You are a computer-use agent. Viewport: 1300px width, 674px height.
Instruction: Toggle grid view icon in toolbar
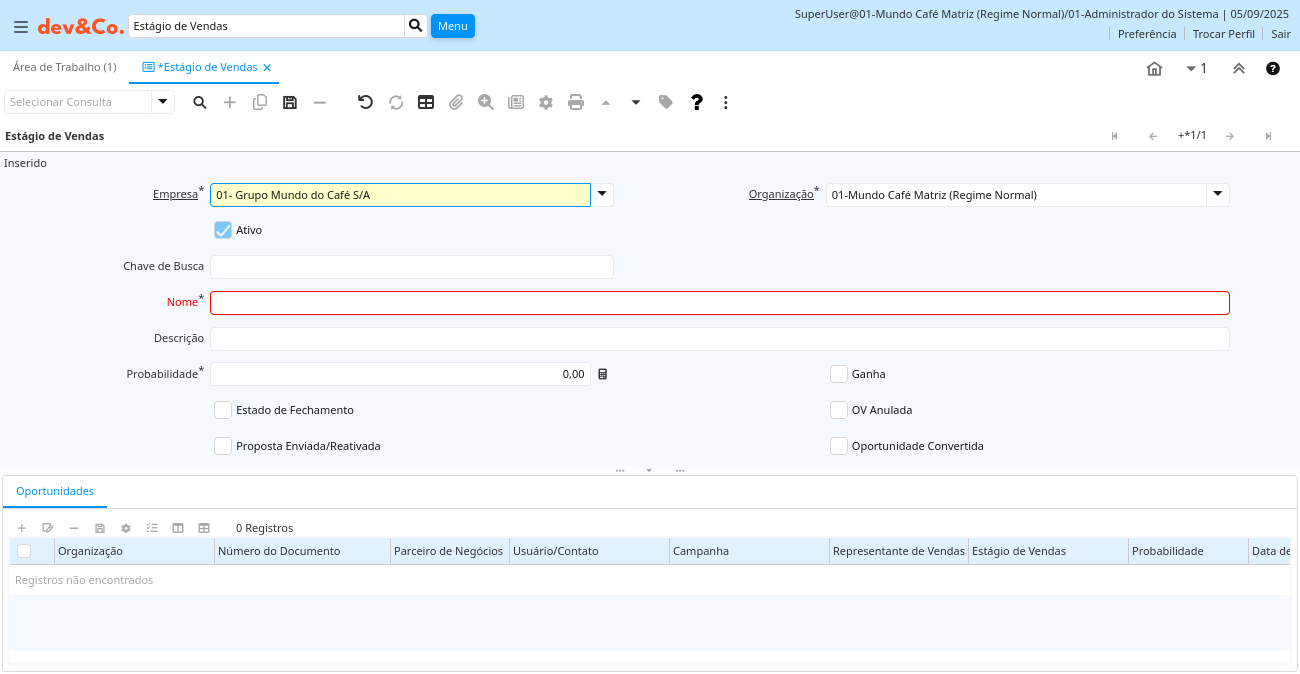(426, 102)
